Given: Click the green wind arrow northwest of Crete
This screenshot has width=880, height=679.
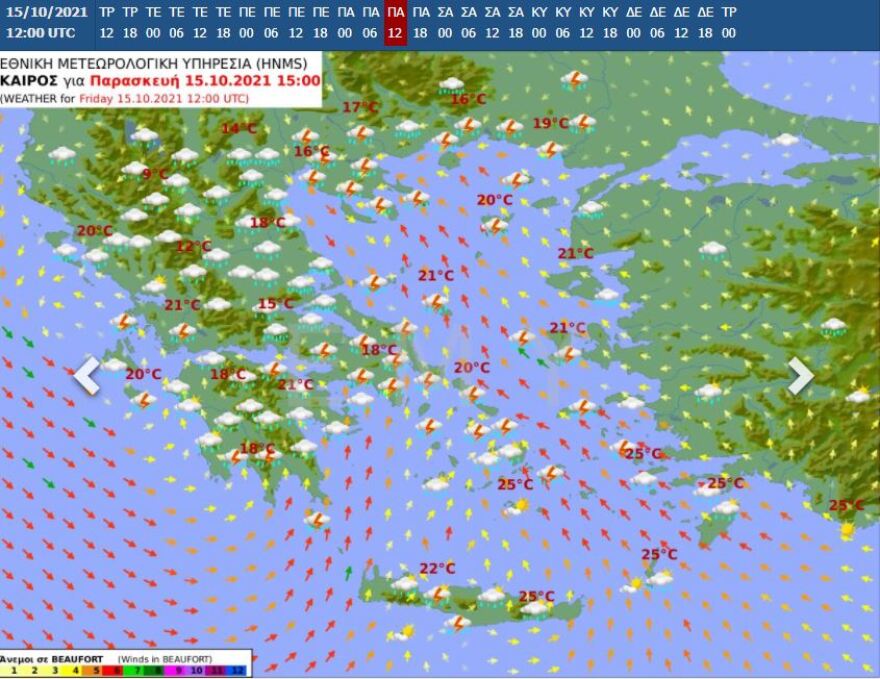Looking at the screenshot, I should point(349,573).
